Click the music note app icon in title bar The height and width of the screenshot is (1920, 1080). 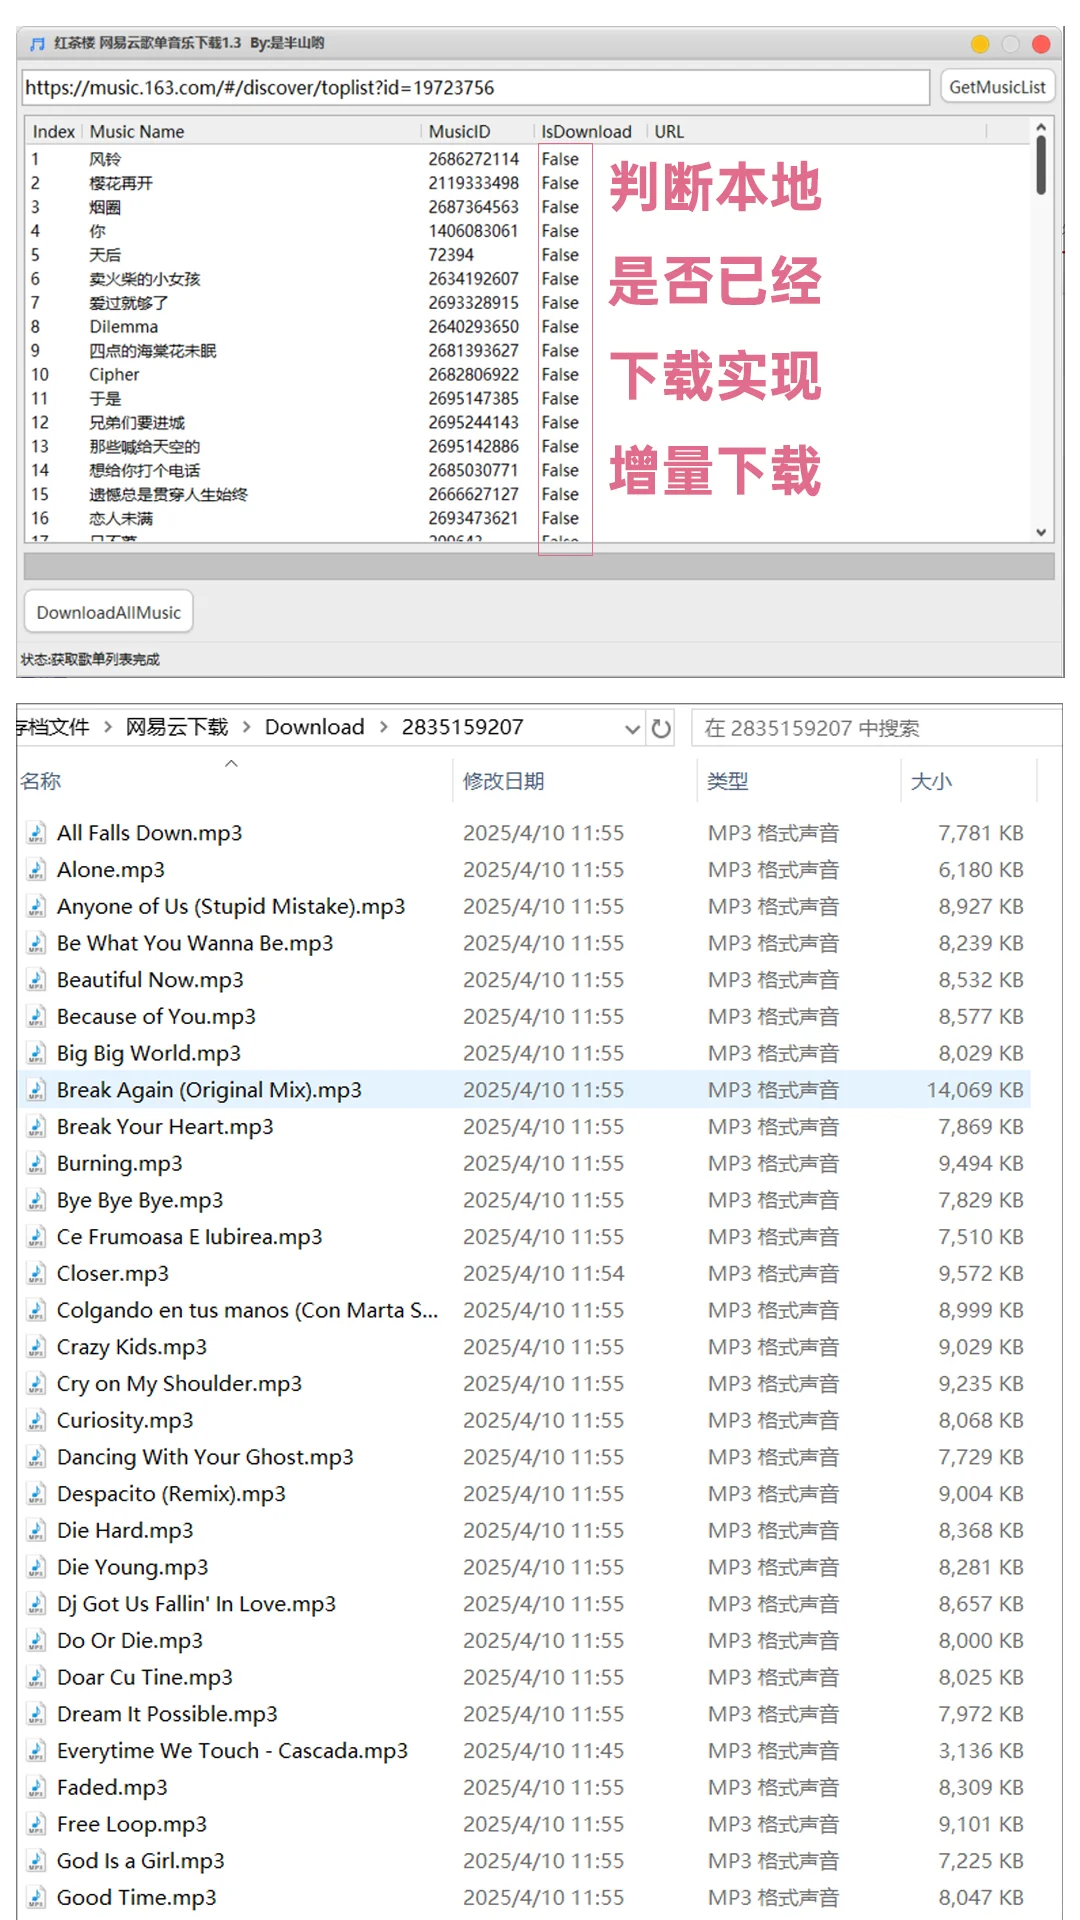pyautogui.click(x=38, y=44)
